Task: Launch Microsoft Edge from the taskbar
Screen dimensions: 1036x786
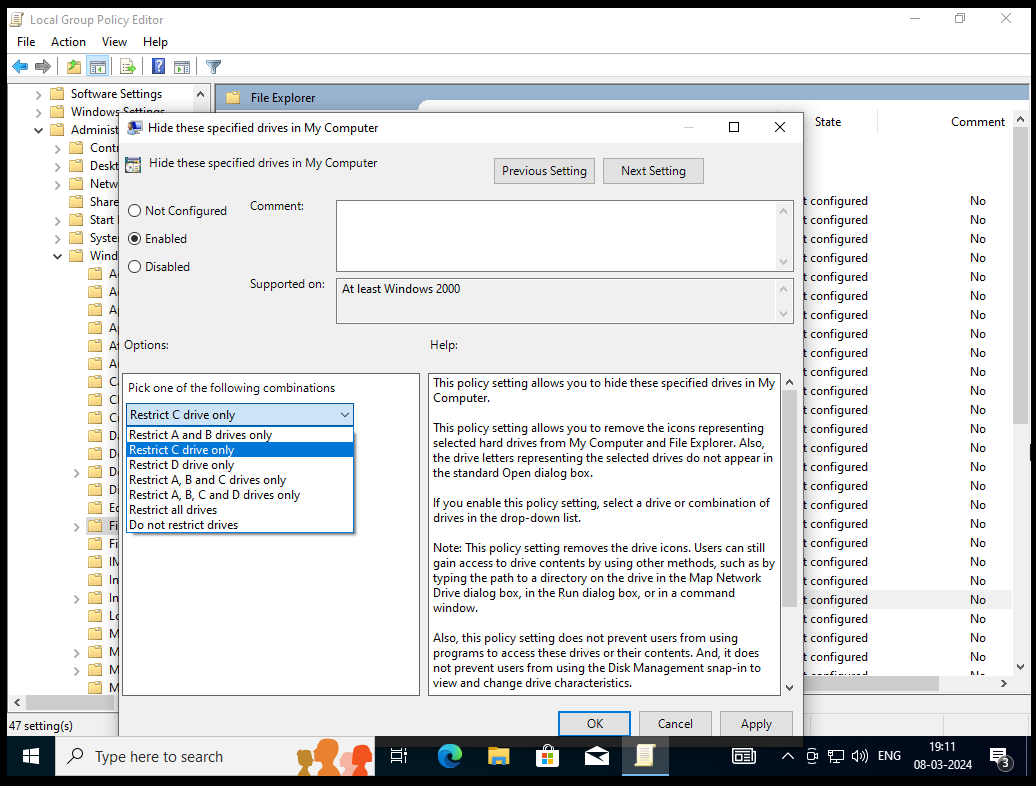Action: coord(449,756)
